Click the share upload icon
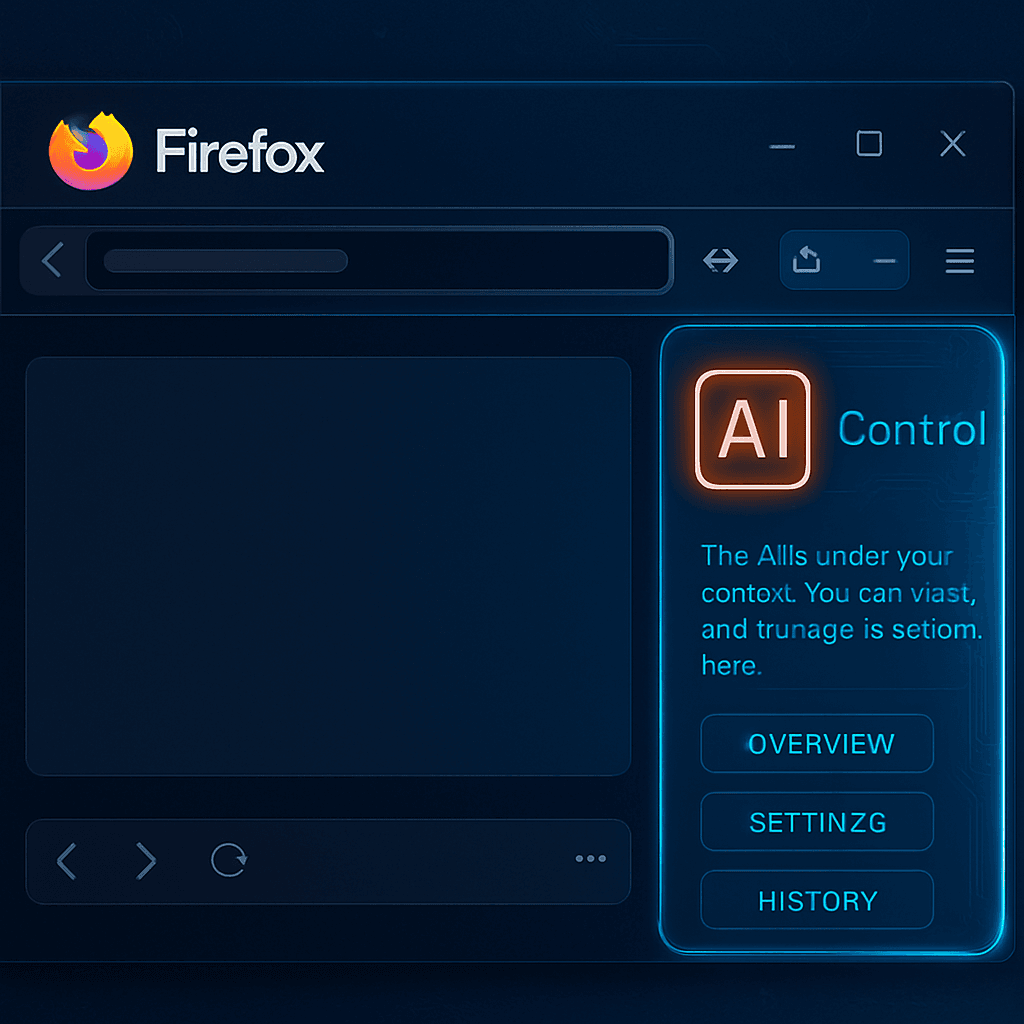Image resolution: width=1024 pixels, height=1024 pixels. (x=807, y=259)
